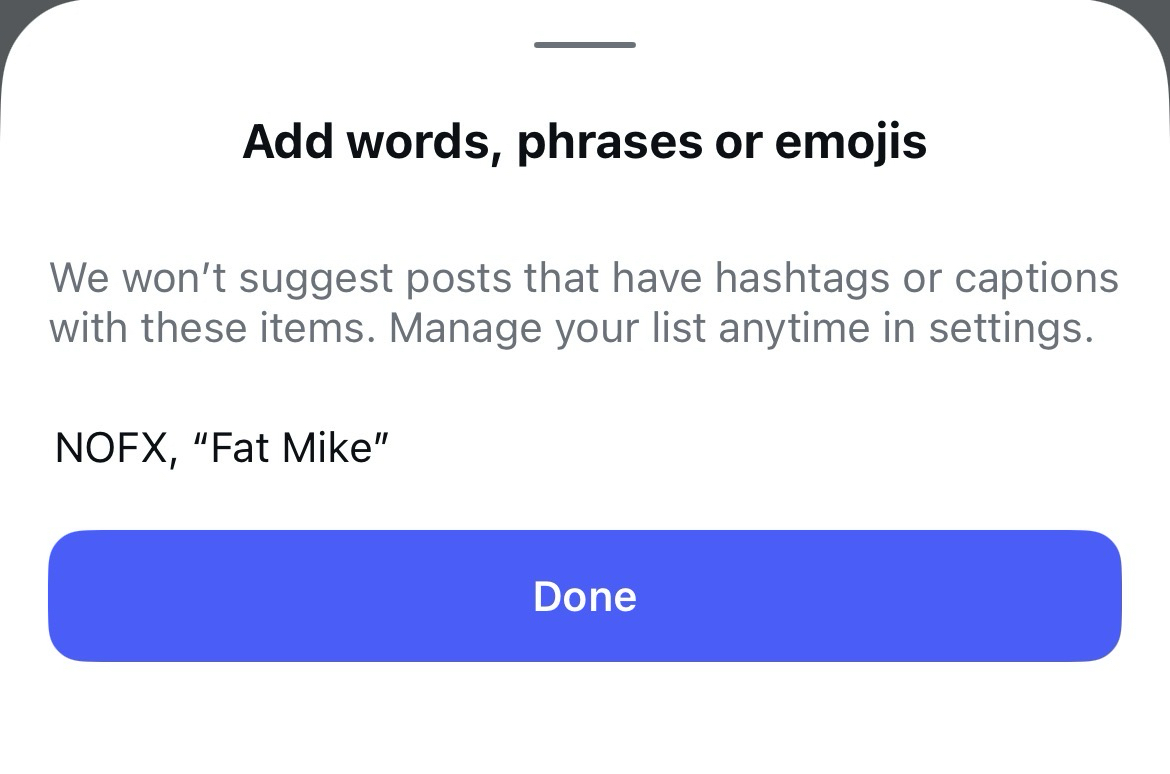
Task: Tap the blue Done button
Action: pyautogui.click(x=585, y=596)
